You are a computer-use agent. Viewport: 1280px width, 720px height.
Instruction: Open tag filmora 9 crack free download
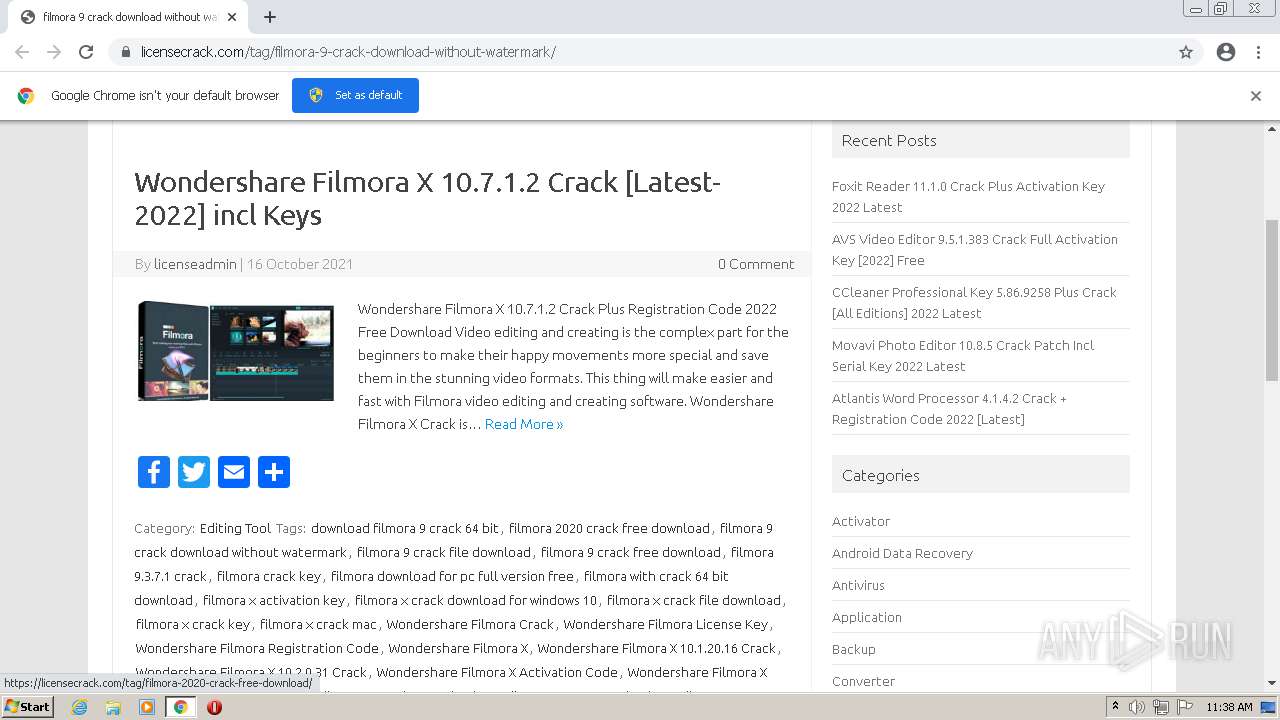click(x=631, y=552)
